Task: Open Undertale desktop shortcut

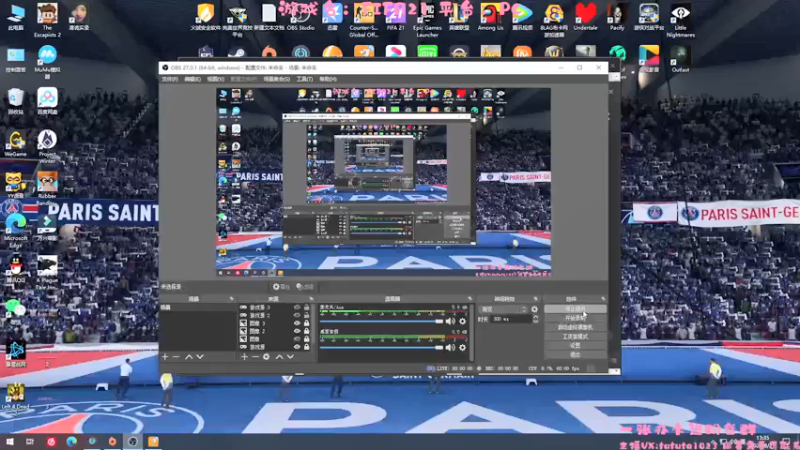Action: [x=585, y=17]
